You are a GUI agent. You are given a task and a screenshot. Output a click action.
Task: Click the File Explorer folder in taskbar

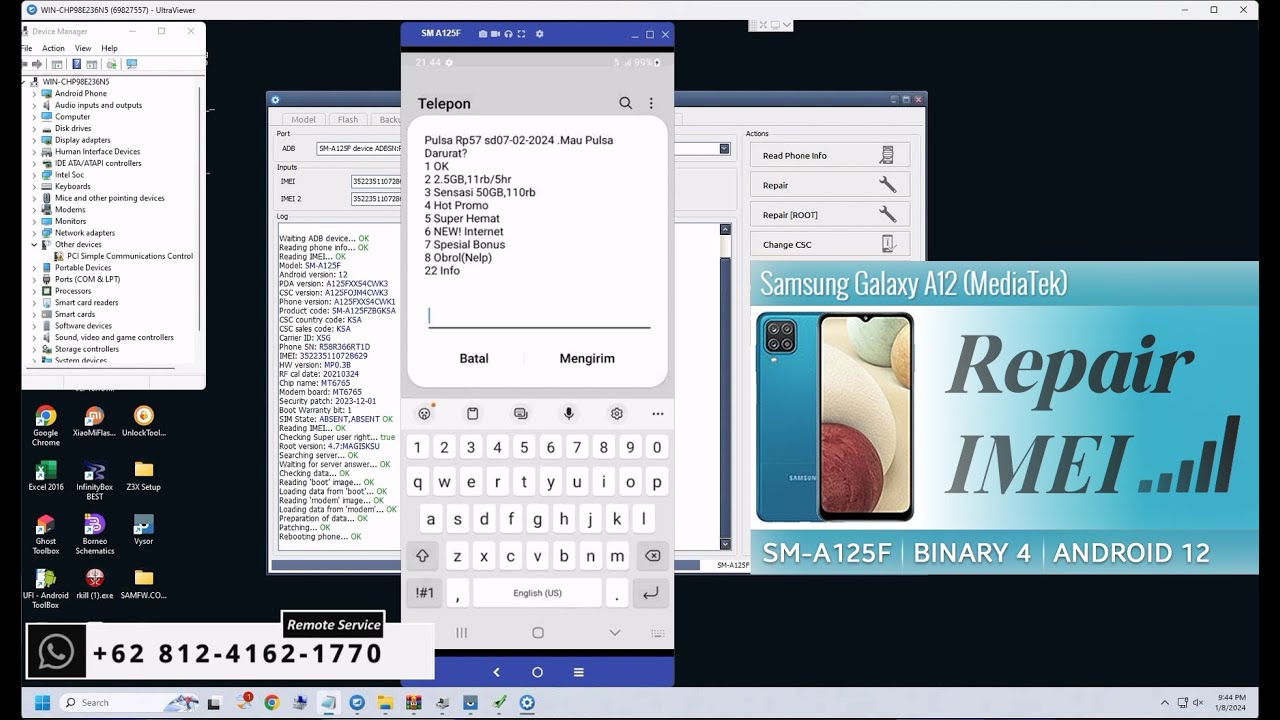(x=385, y=702)
